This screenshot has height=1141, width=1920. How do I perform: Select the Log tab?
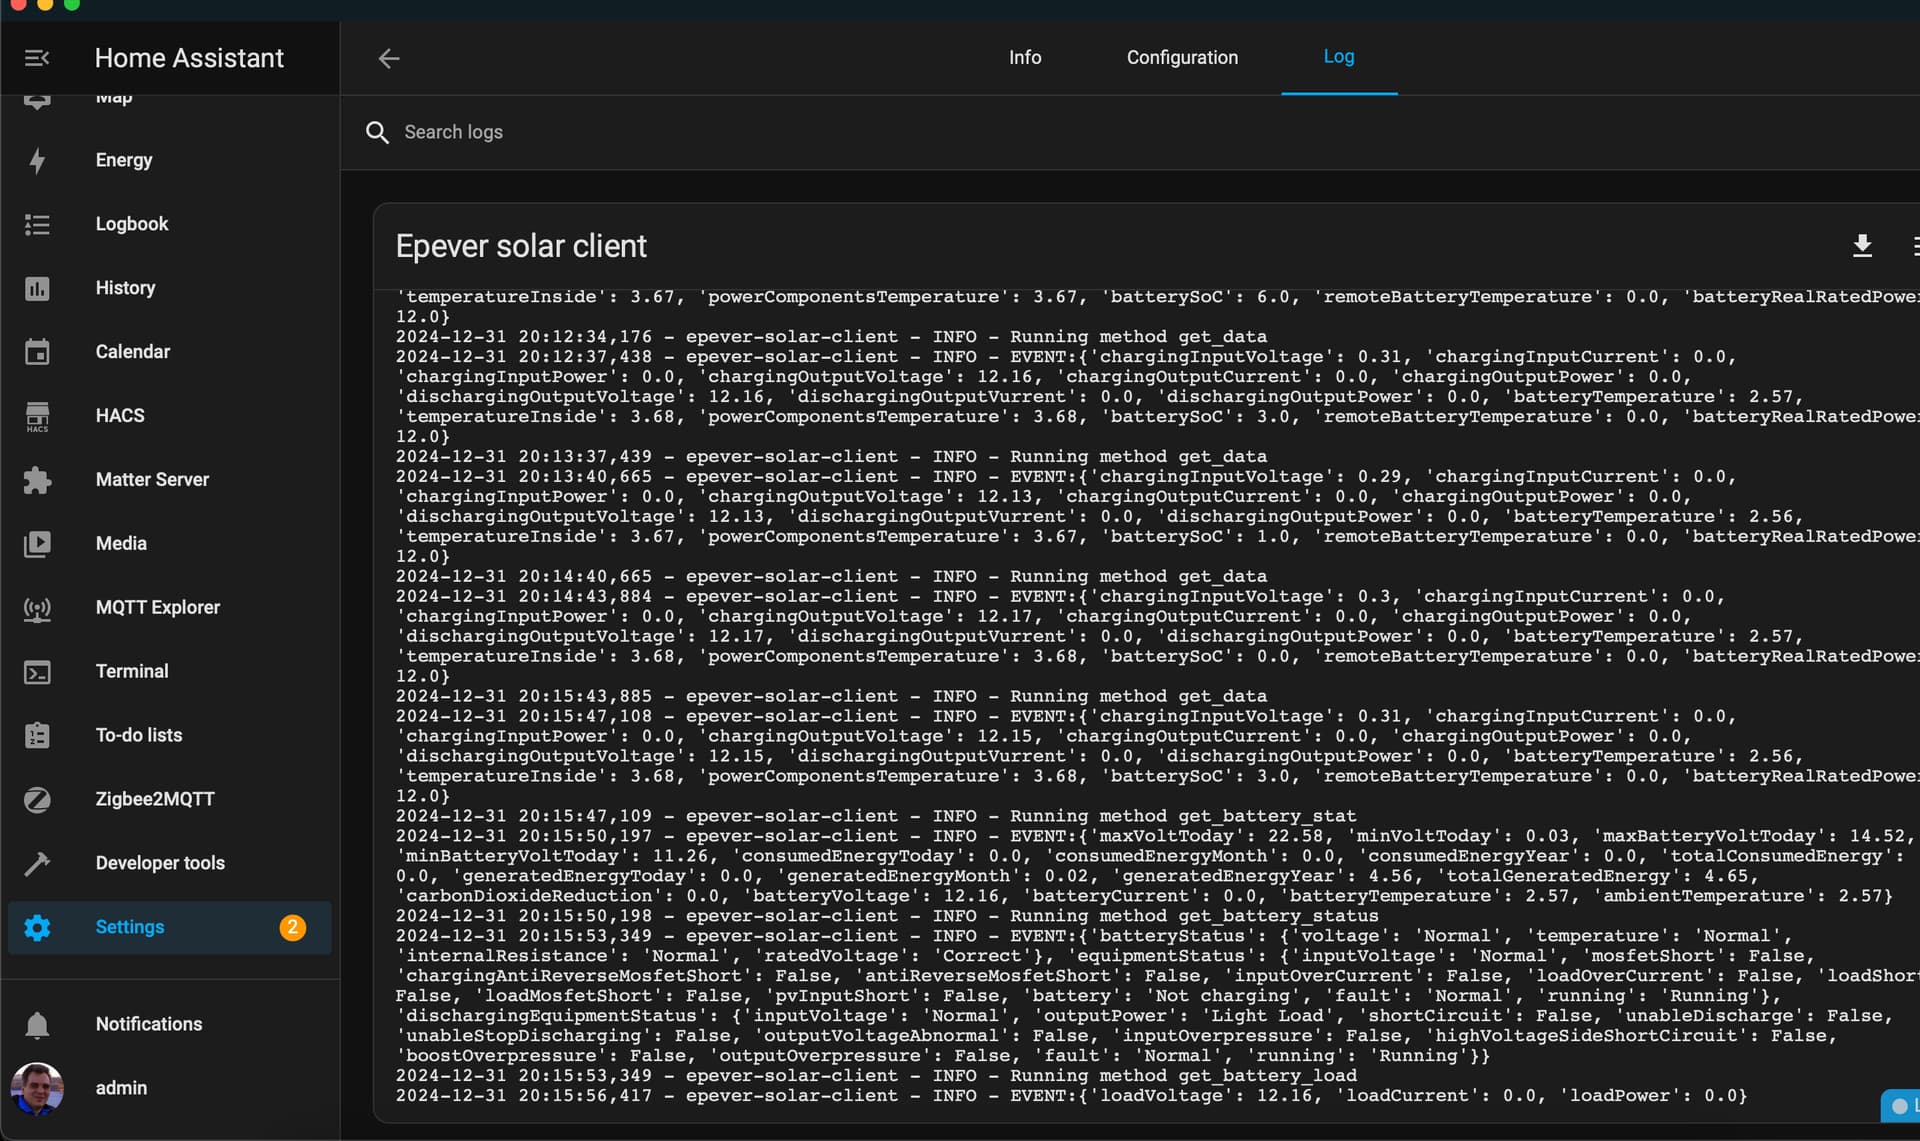tap(1338, 57)
